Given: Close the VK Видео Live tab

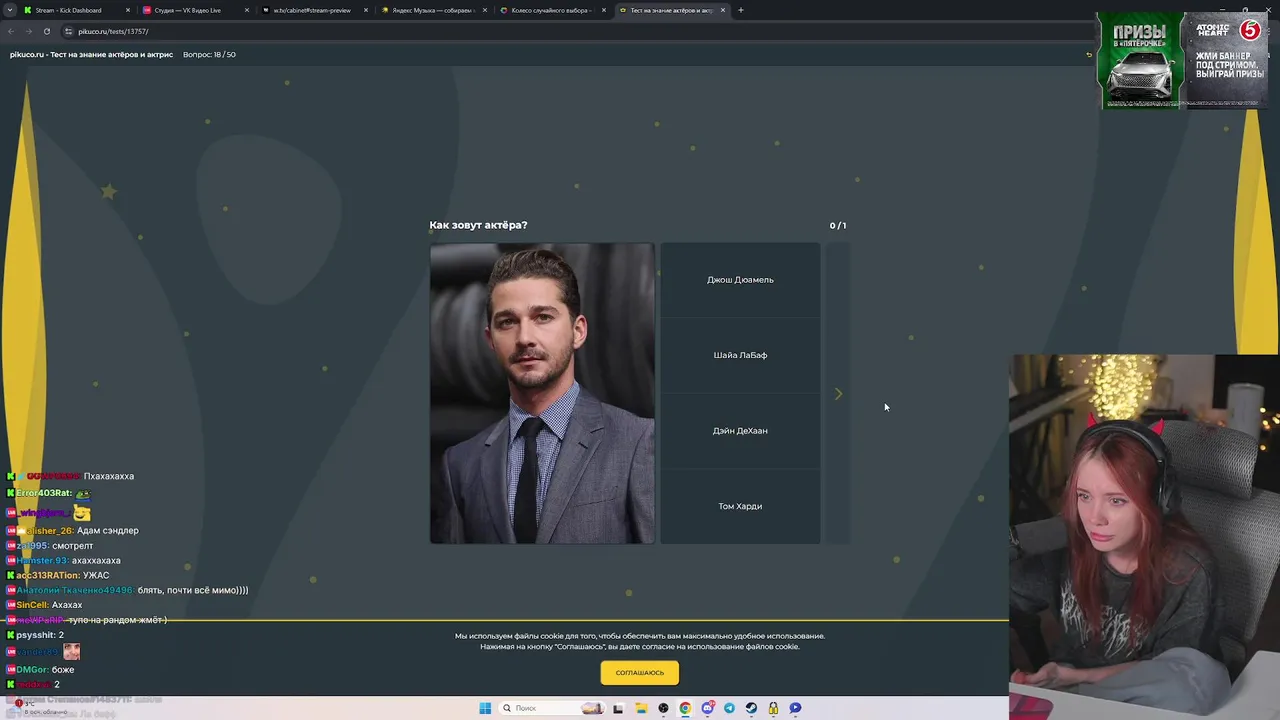Looking at the screenshot, I should 247,10.
